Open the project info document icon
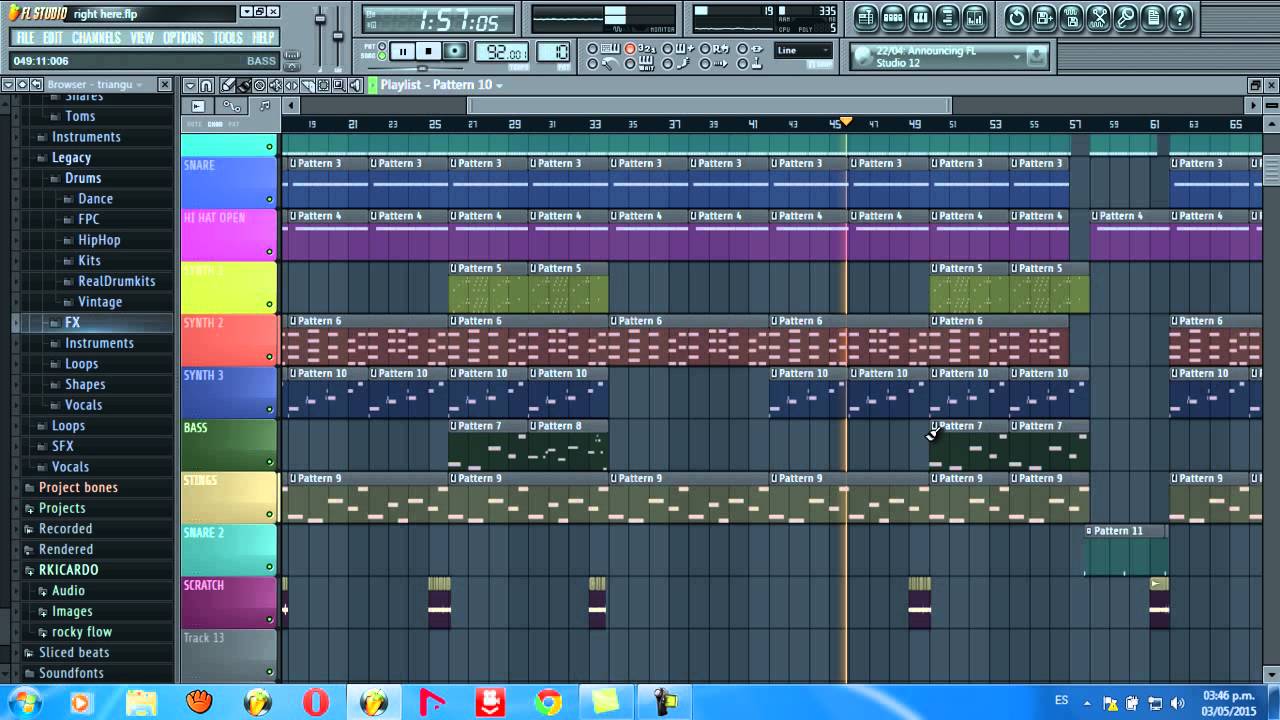 1153,17
